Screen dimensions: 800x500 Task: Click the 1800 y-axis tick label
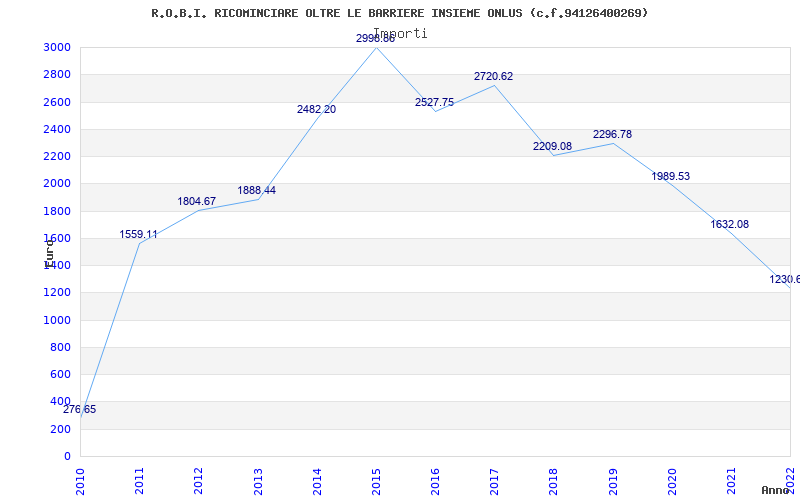pyautogui.click(x=58, y=211)
